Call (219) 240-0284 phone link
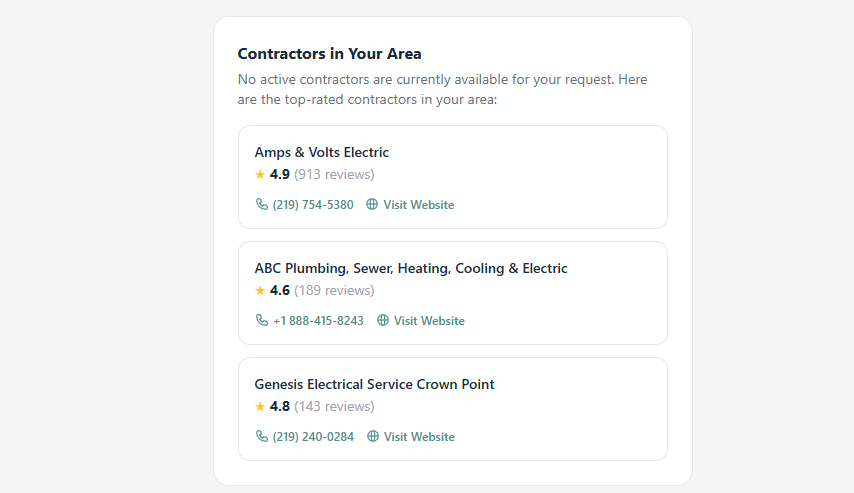854x493 pixels. click(x=313, y=437)
